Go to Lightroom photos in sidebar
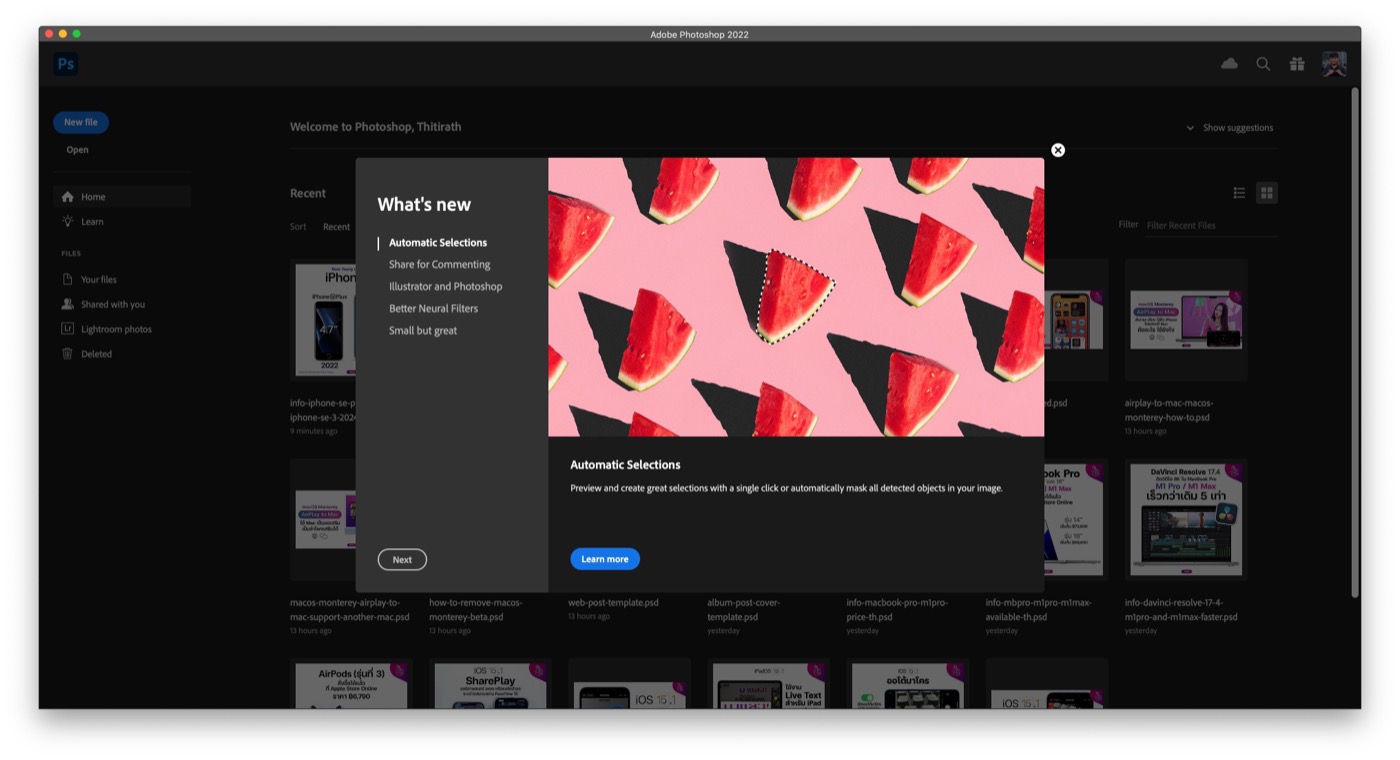Image resolution: width=1400 pixels, height=760 pixels. [116, 329]
